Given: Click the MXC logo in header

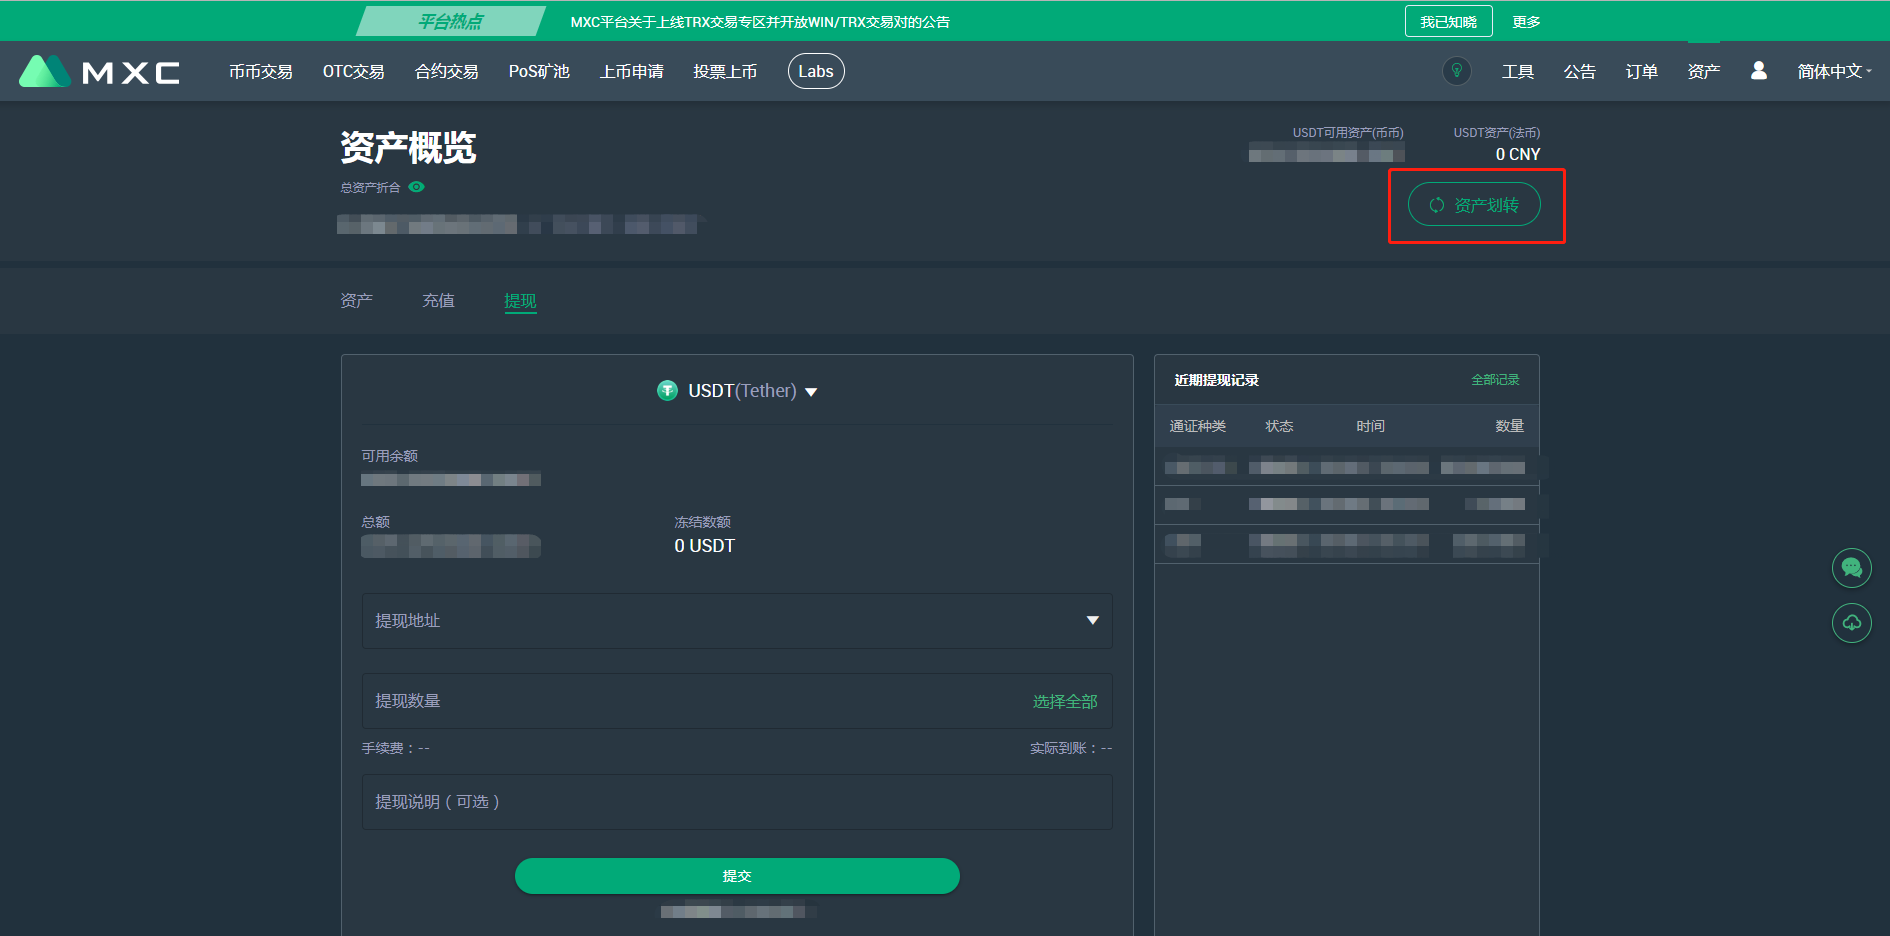Looking at the screenshot, I should point(99,72).
